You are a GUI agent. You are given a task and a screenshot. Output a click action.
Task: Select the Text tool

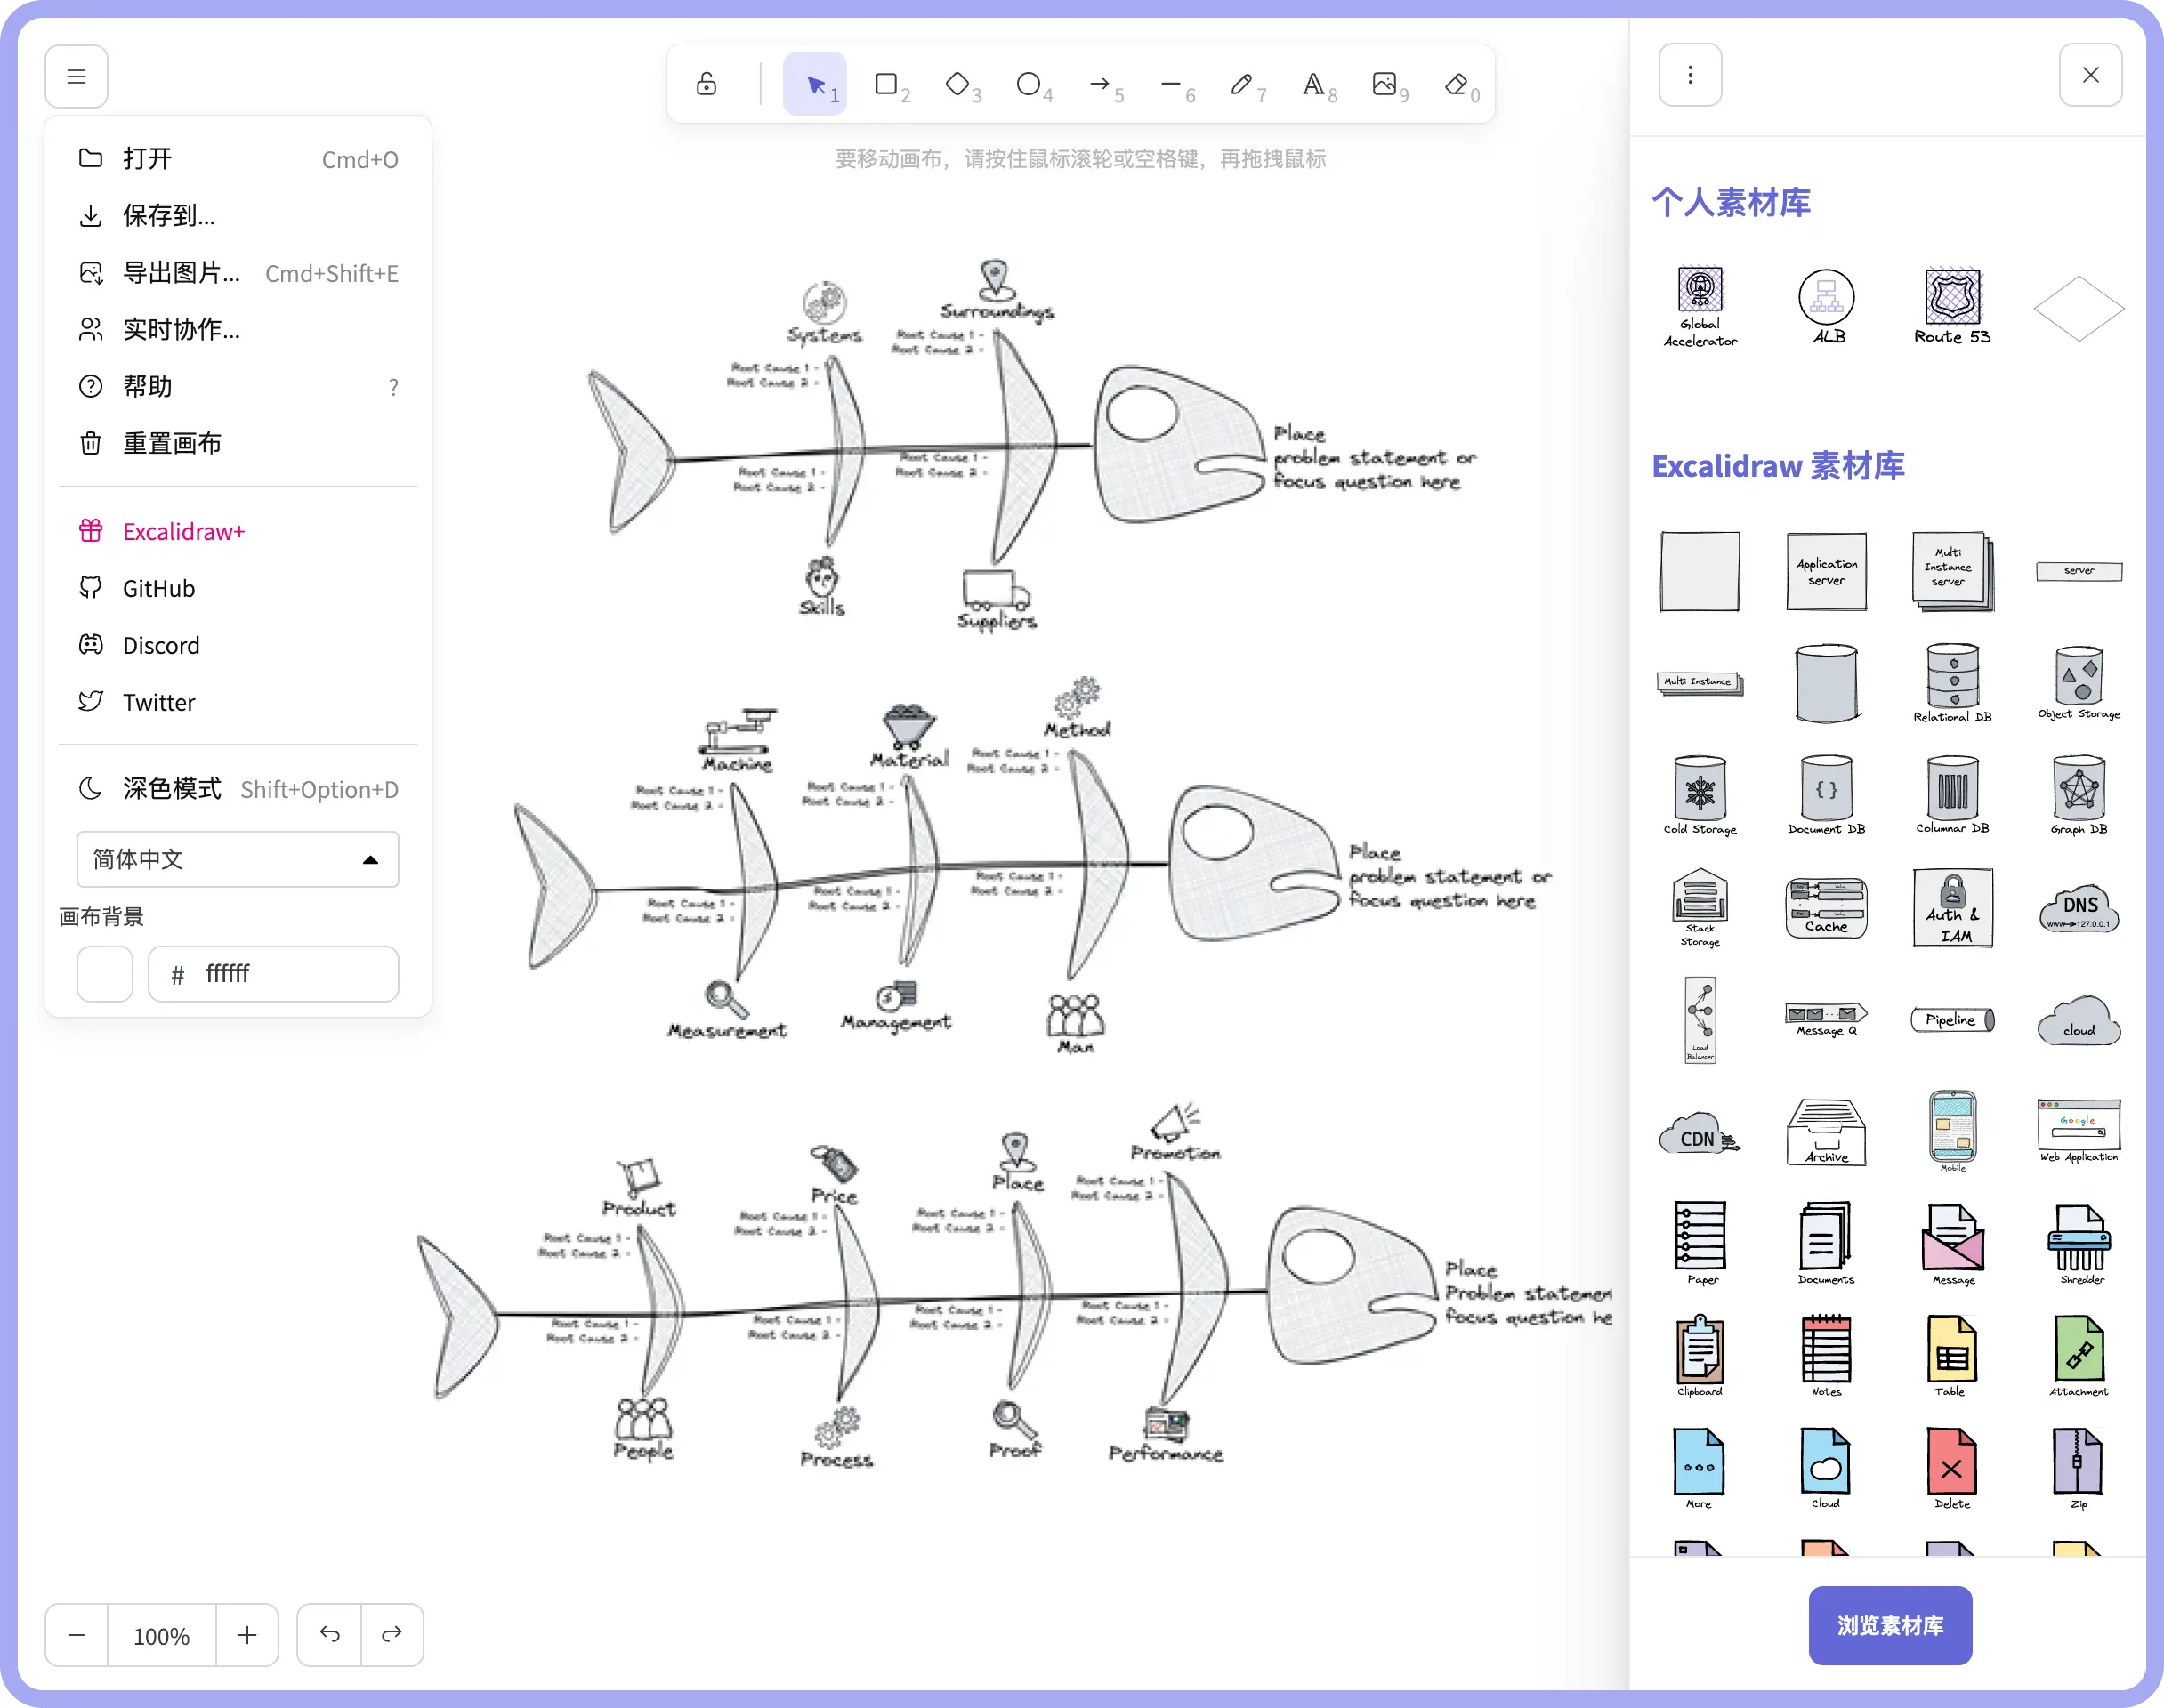click(x=1314, y=84)
